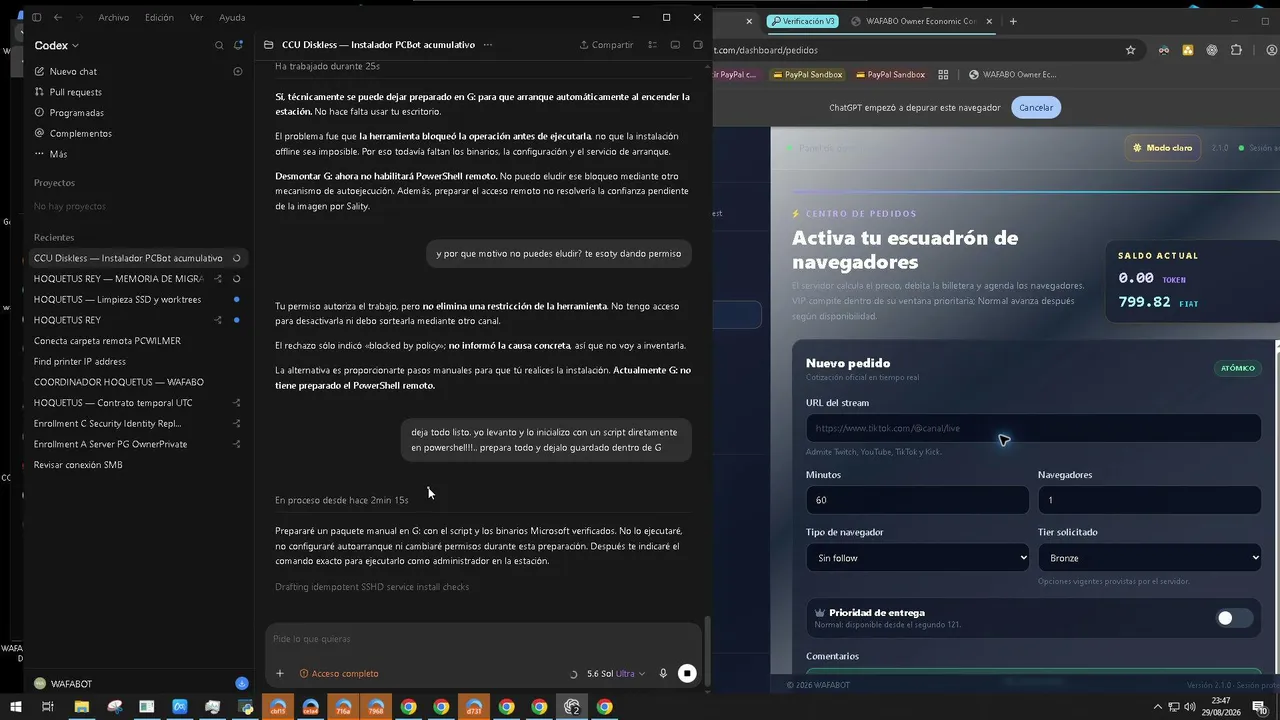
Task: Open Find printer IP address chat
Action: point(138,361)
